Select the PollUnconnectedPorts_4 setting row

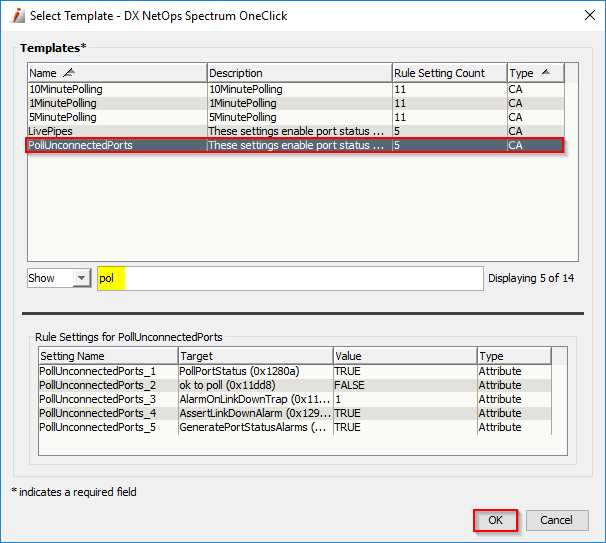(295, 413)
